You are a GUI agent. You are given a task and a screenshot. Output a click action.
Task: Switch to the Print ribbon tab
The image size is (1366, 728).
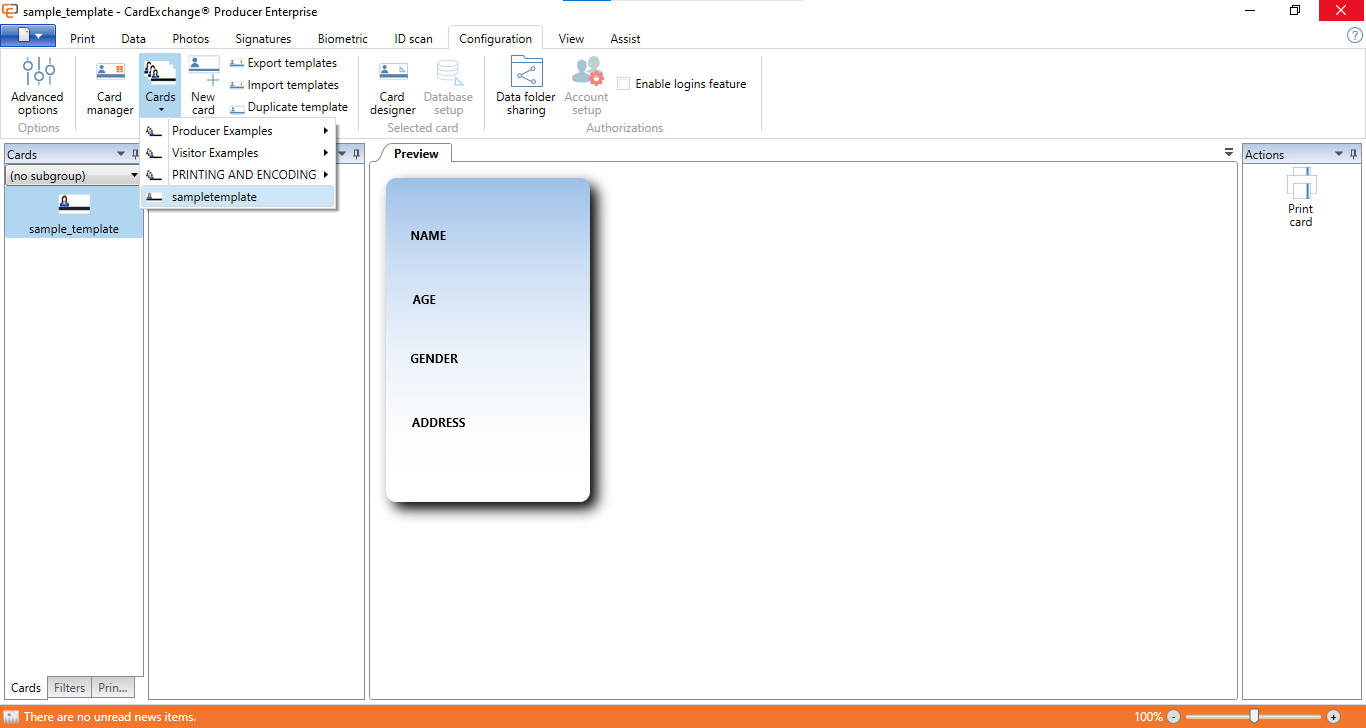pyautogui.click(x=83, y=39)
